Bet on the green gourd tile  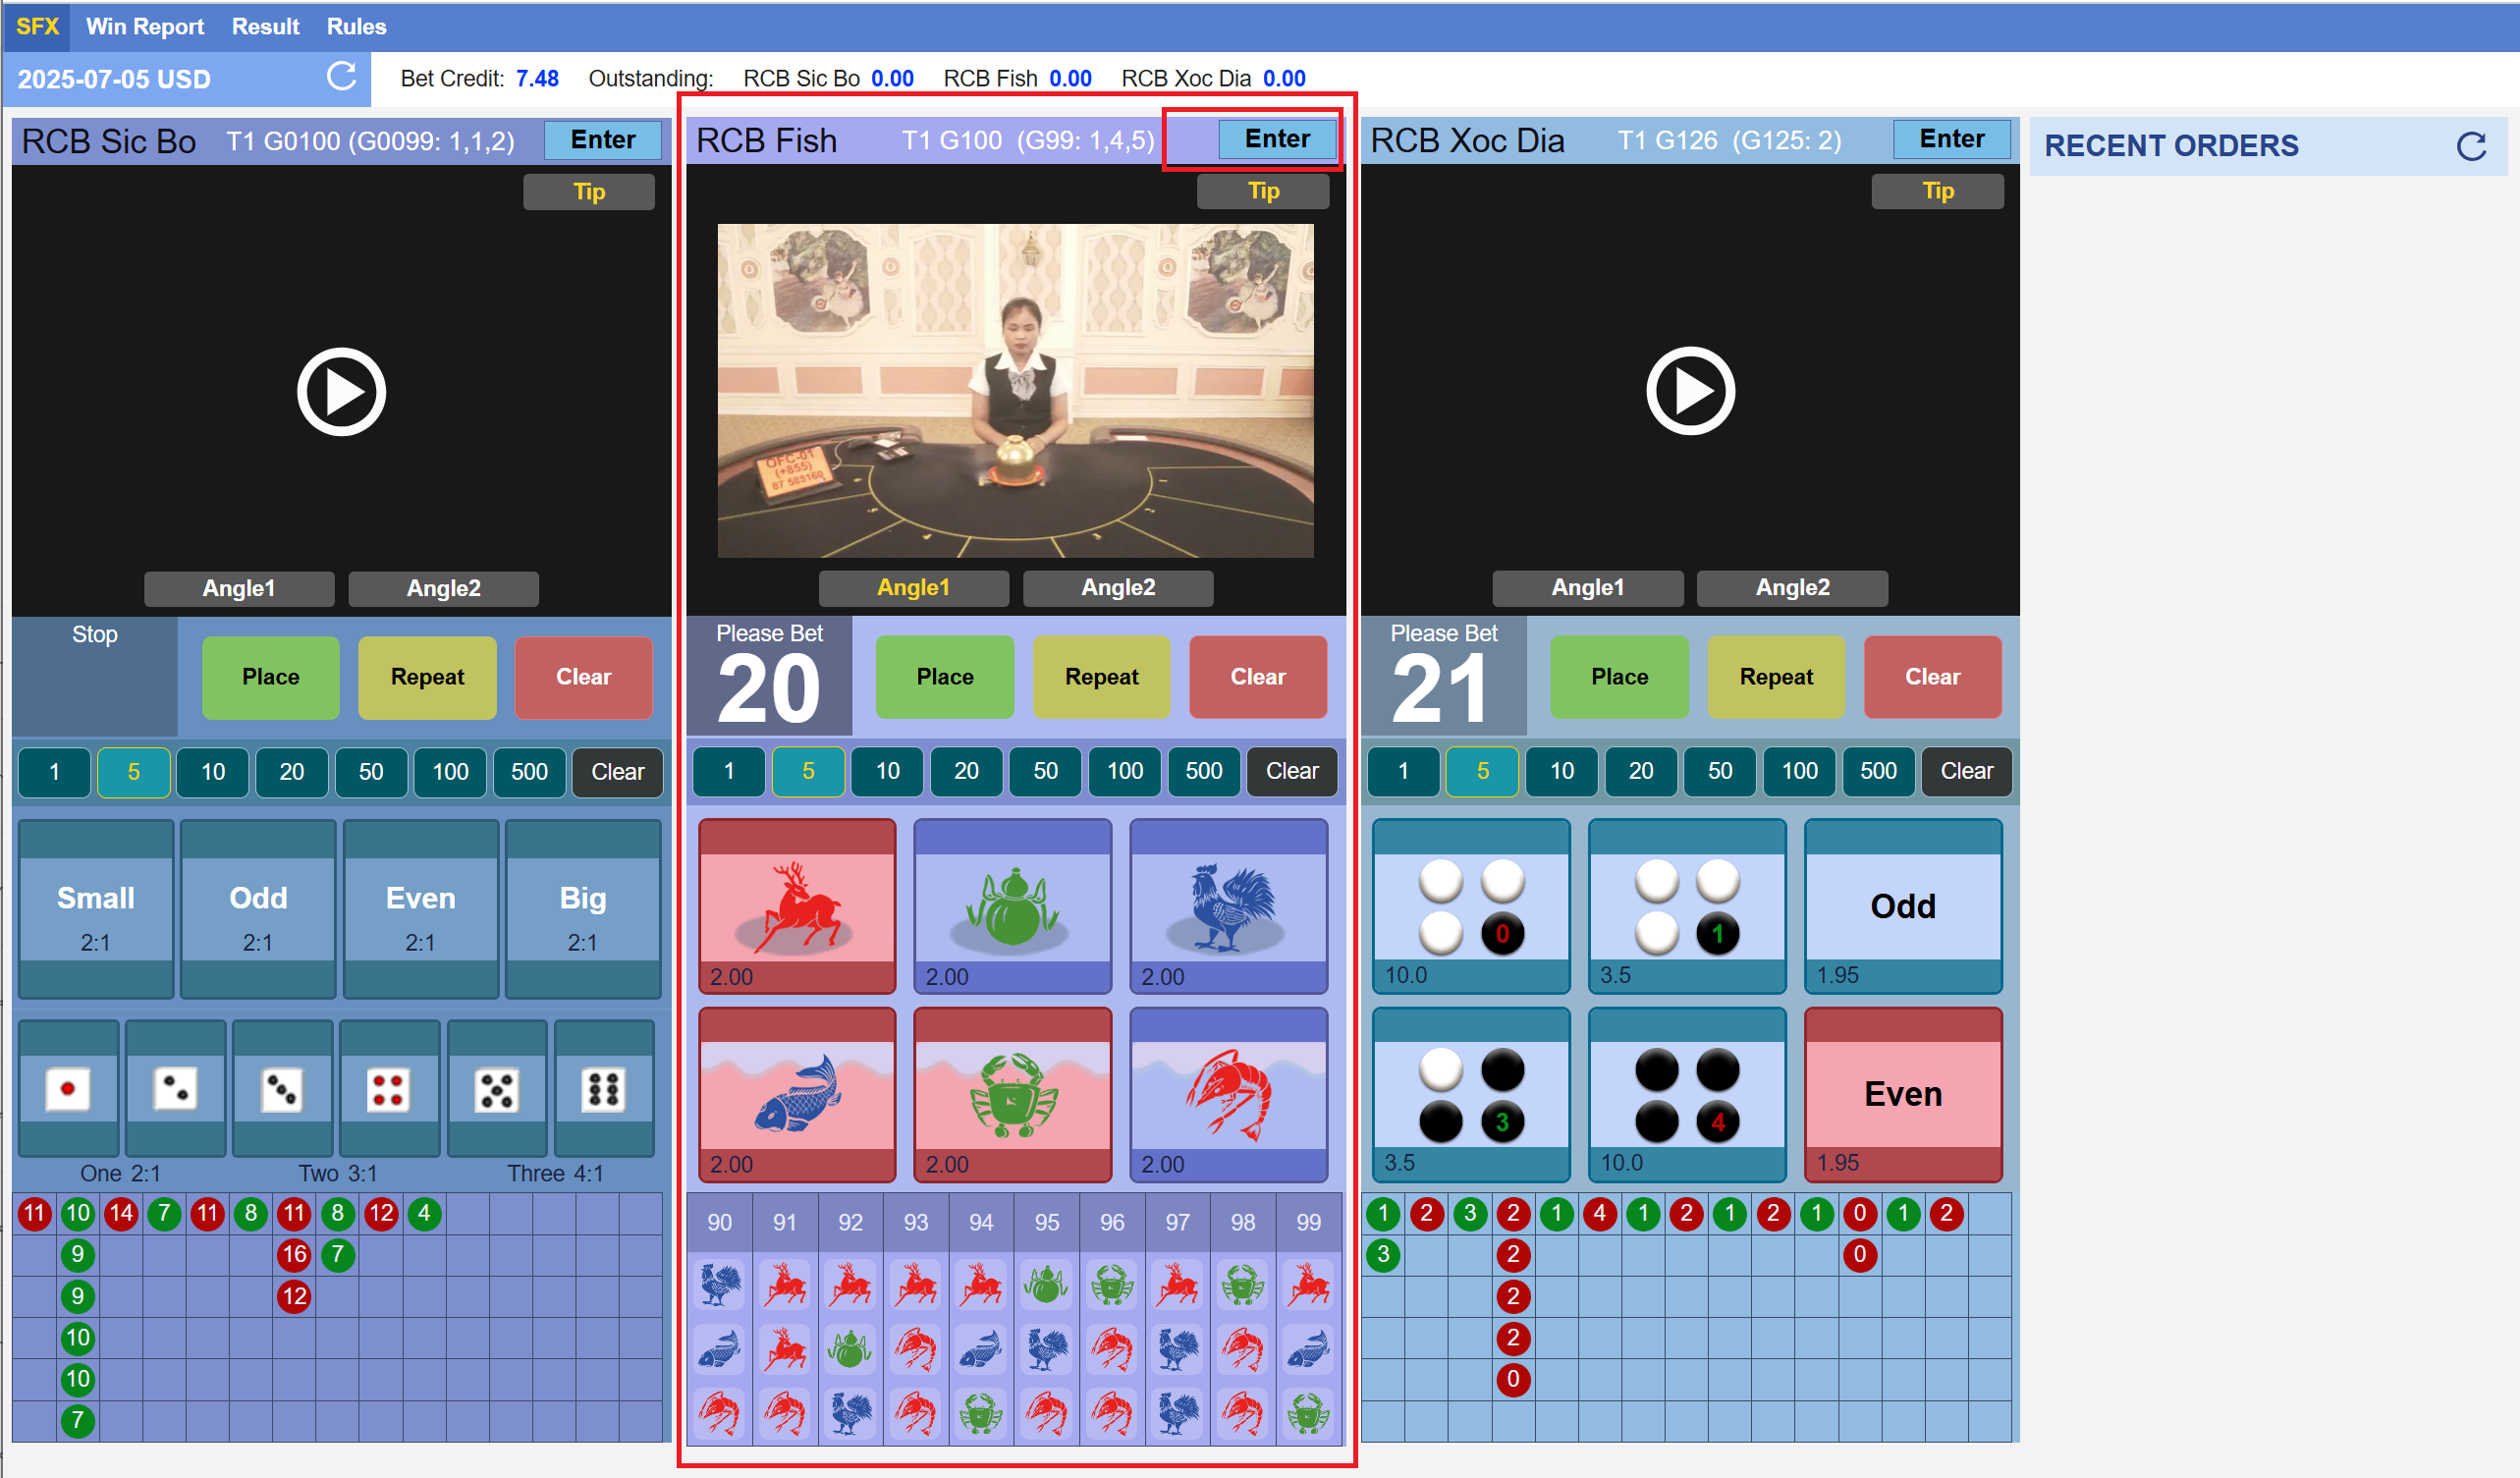coord(1012,906)
